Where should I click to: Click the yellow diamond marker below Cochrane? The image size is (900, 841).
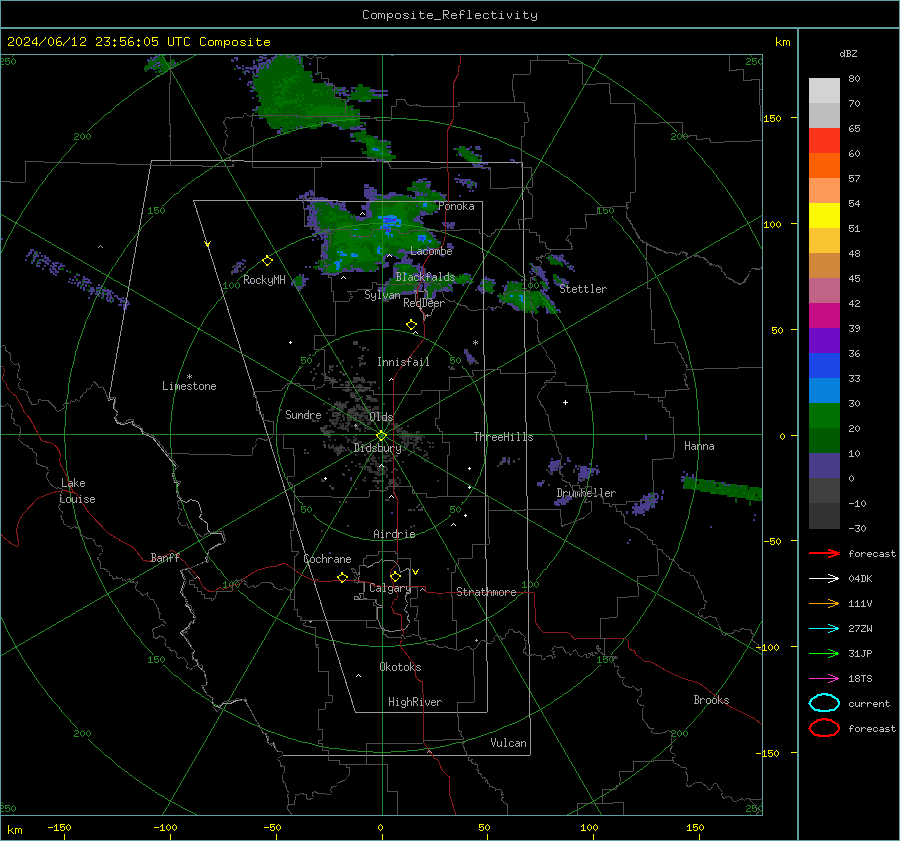342,577
